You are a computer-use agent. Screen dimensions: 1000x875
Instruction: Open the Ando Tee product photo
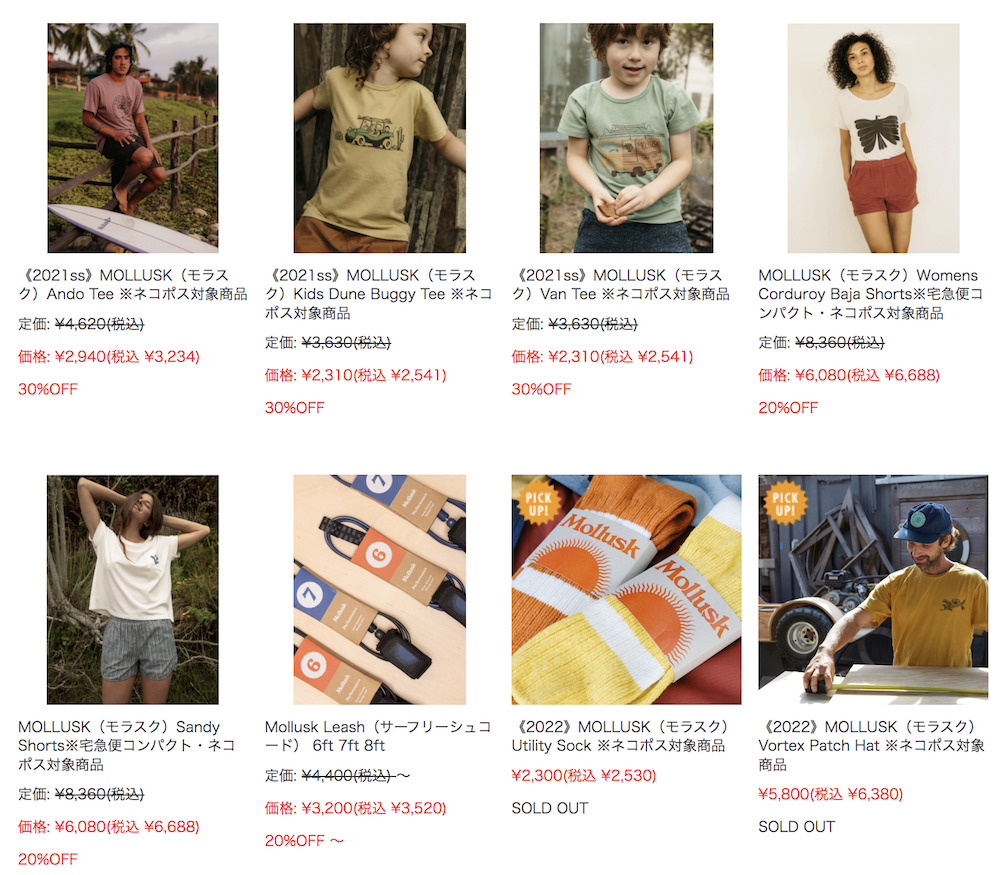tap(133, 138)
